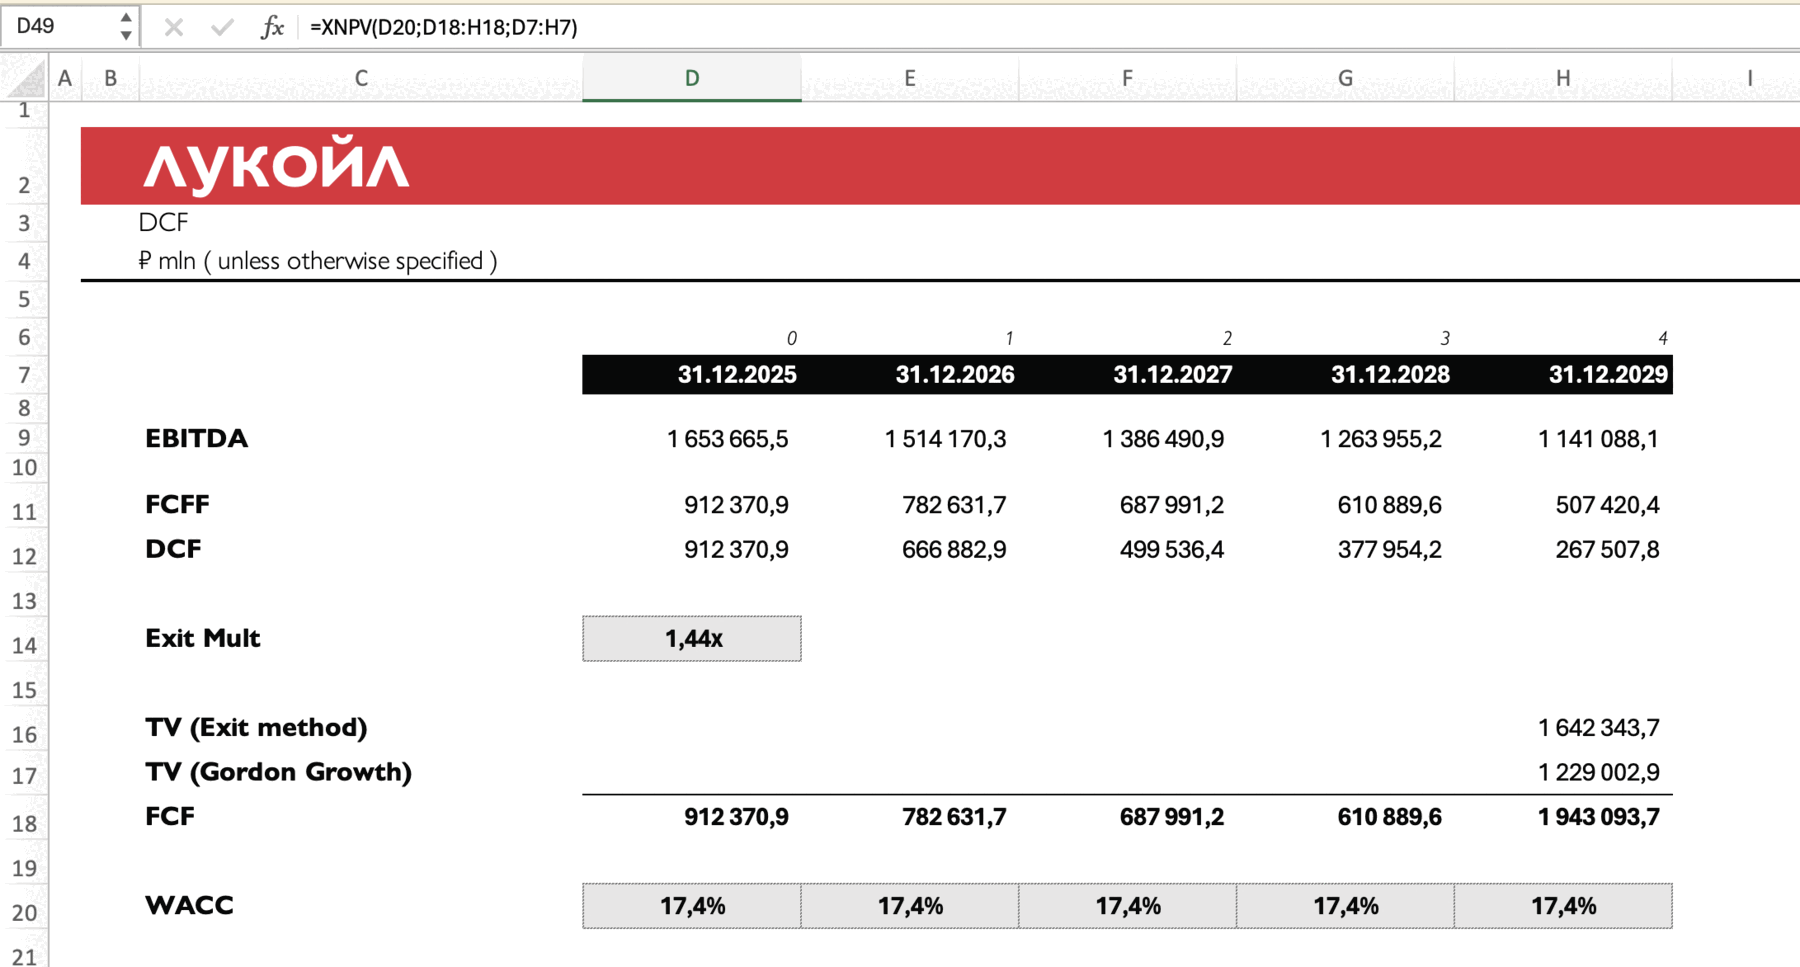This screenshot has height=967, width=1800.
Task: Click EBITDA value 1 141 088,1
Action: pos(1598,439)
